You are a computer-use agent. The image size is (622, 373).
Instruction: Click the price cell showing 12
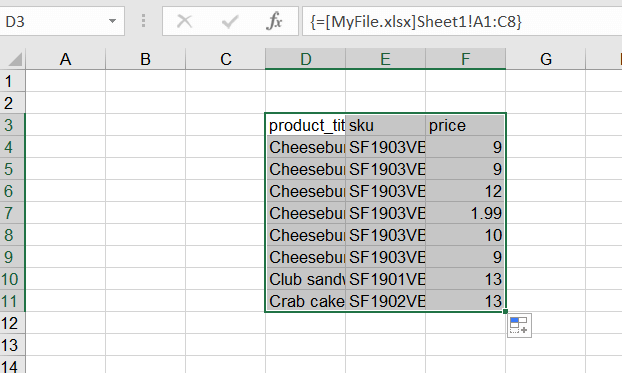(466, 191)
